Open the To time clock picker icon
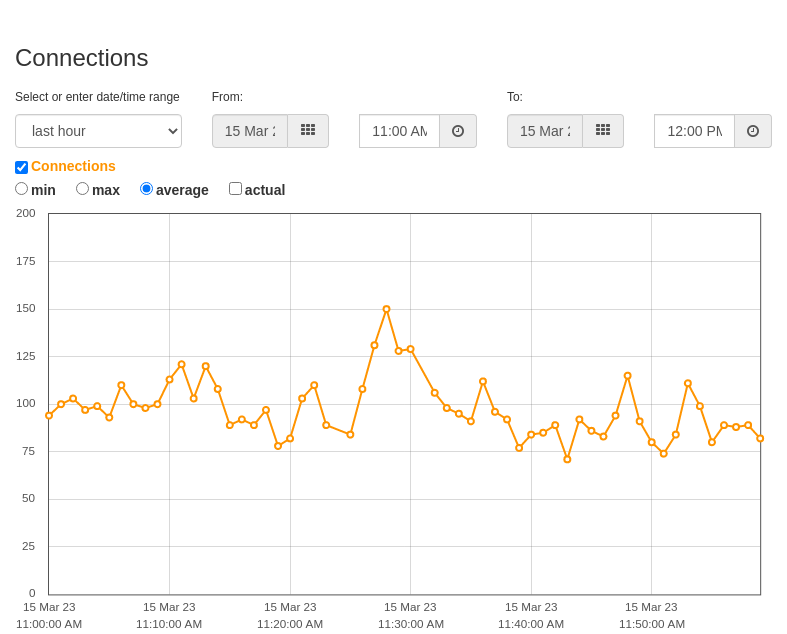Screen dimensions: 787x634 753,131
